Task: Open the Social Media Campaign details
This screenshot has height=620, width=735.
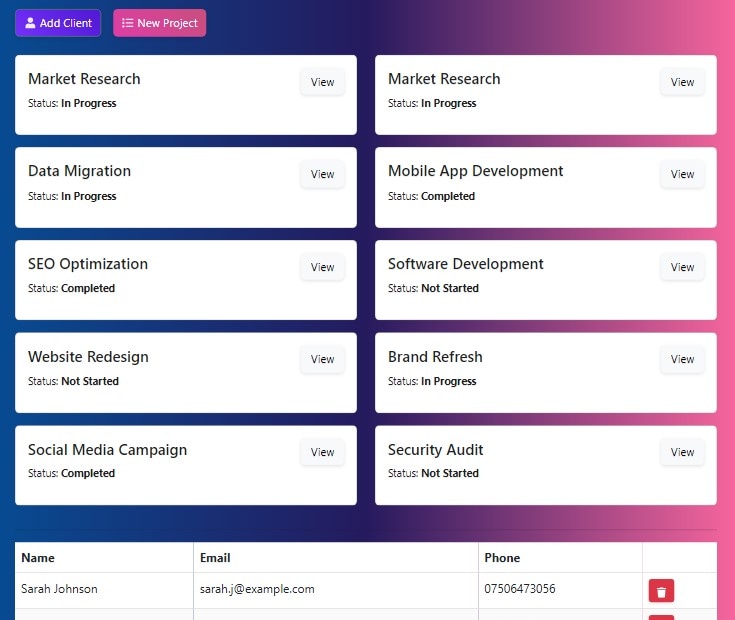Action: (x=322, y=452)
